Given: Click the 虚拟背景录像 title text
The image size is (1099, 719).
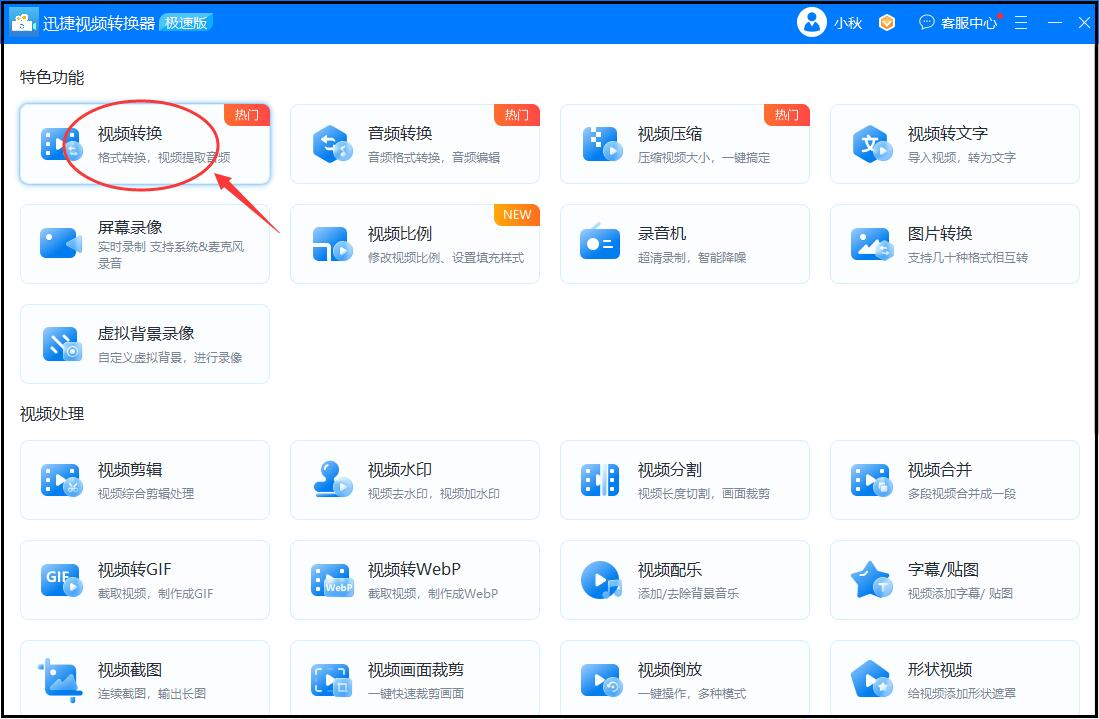Looking at the screenshot, I should coord(146,334).
